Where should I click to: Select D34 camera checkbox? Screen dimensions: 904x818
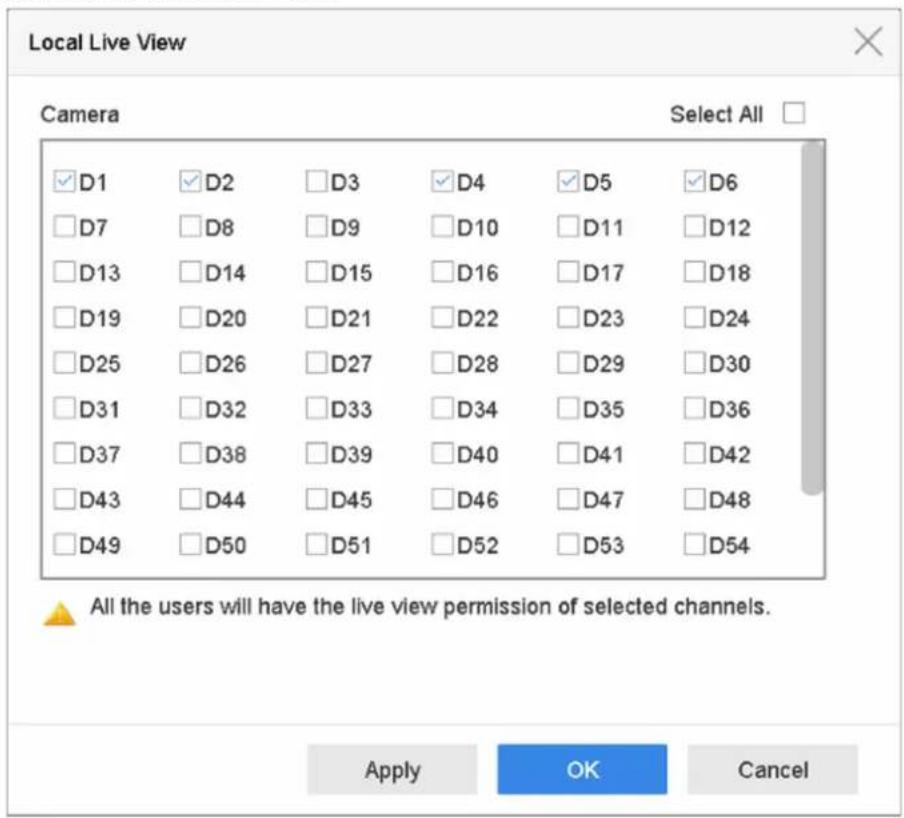point(442,408)
